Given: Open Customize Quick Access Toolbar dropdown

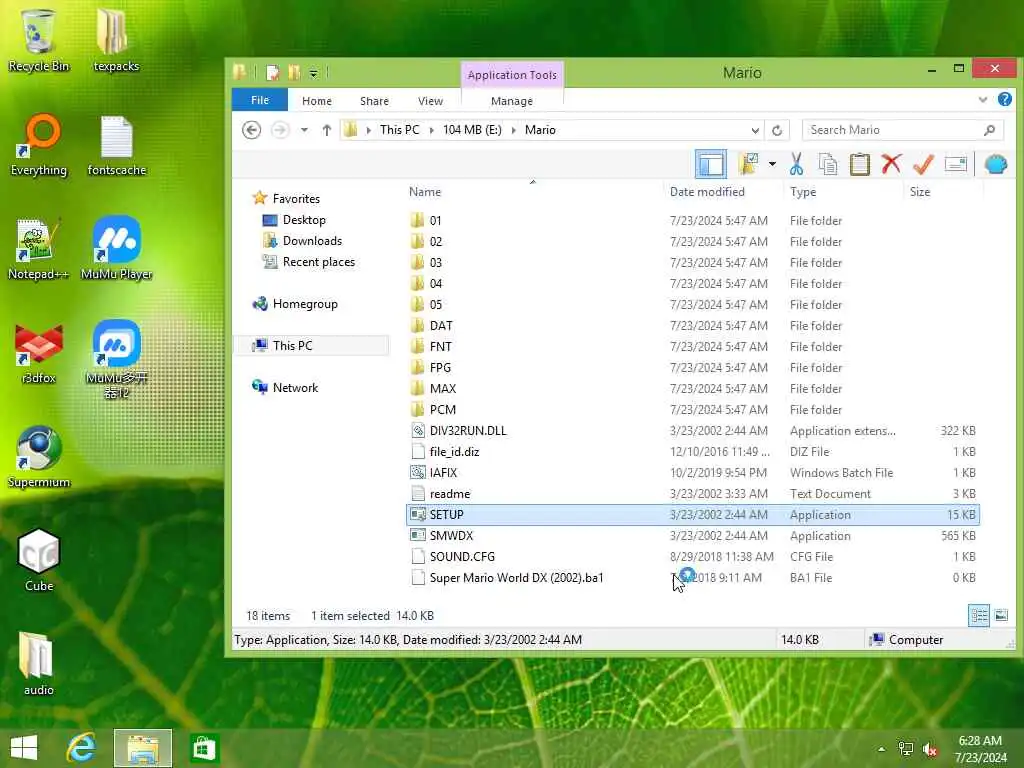Looking at the screenshot, I should coord(313,73).
